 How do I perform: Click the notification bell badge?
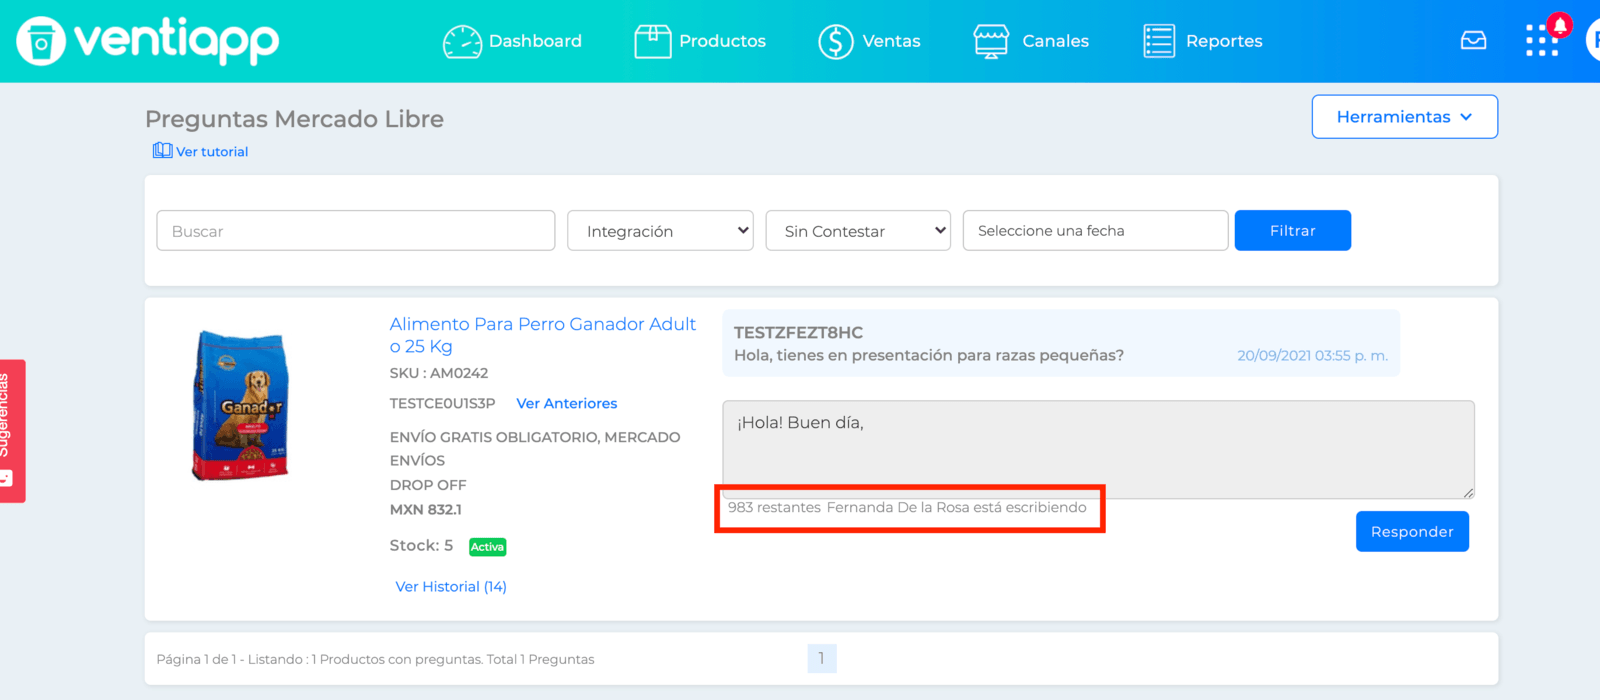coord(1560,24)
